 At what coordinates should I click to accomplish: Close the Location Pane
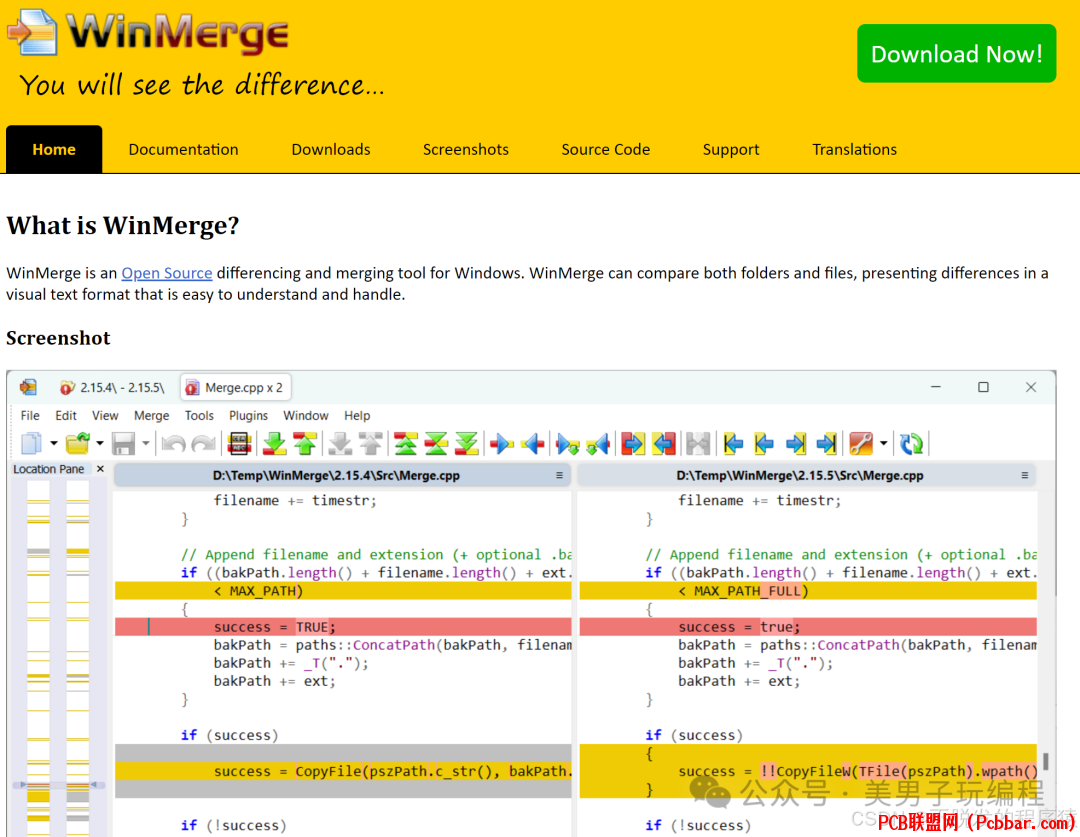tap(101, 468)
